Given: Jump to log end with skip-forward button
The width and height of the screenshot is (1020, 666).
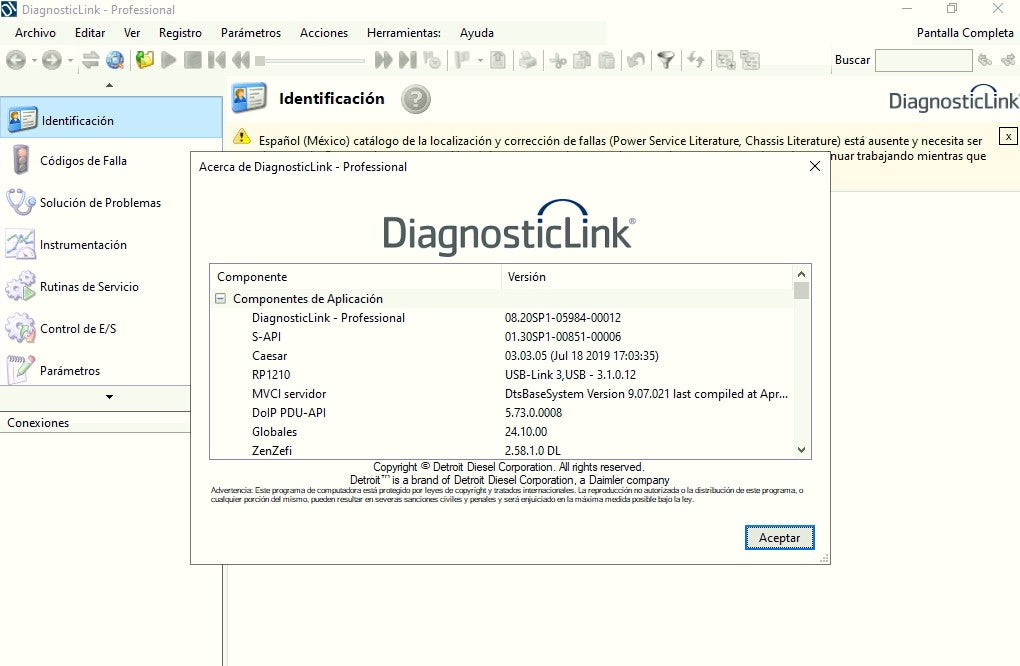Looking at the screenshot, I should coord(408,60).
